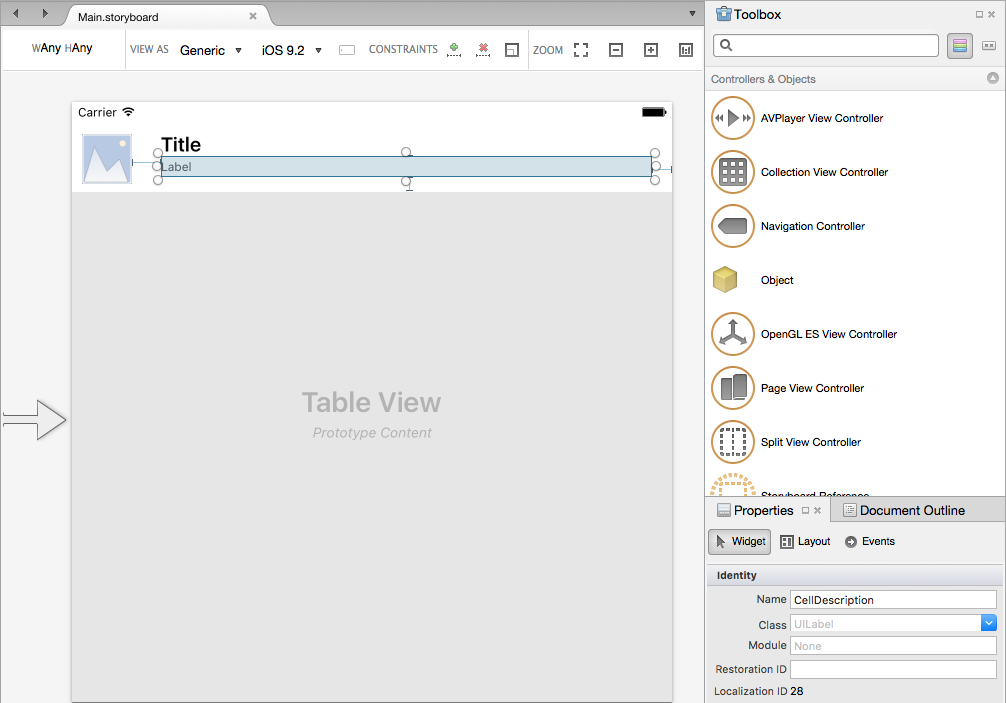The width and height of the screenshot is (1006, 703).
Task: Add recommended constraints with green plus icon
Action: (x=454, y=49)
